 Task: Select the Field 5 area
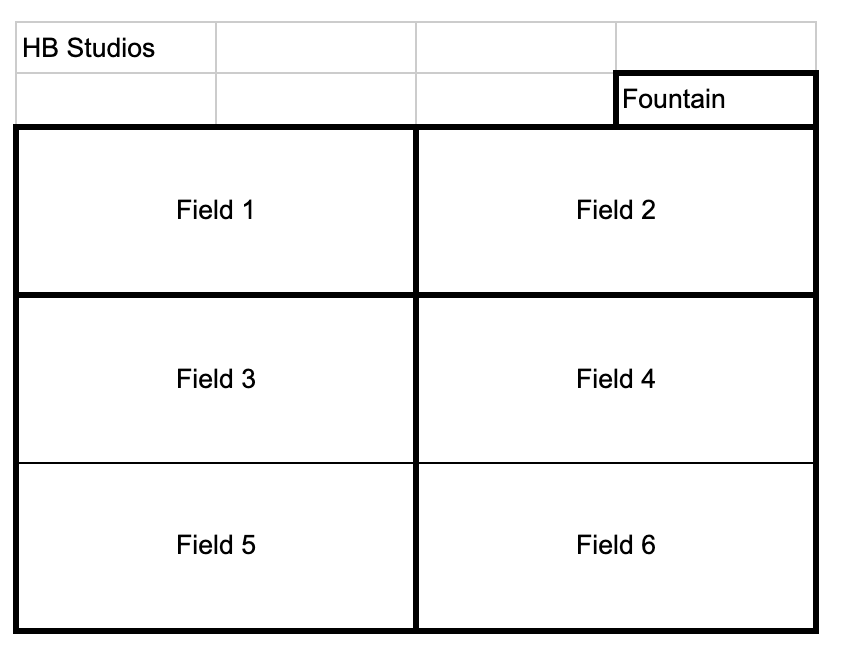coord(215,545)
